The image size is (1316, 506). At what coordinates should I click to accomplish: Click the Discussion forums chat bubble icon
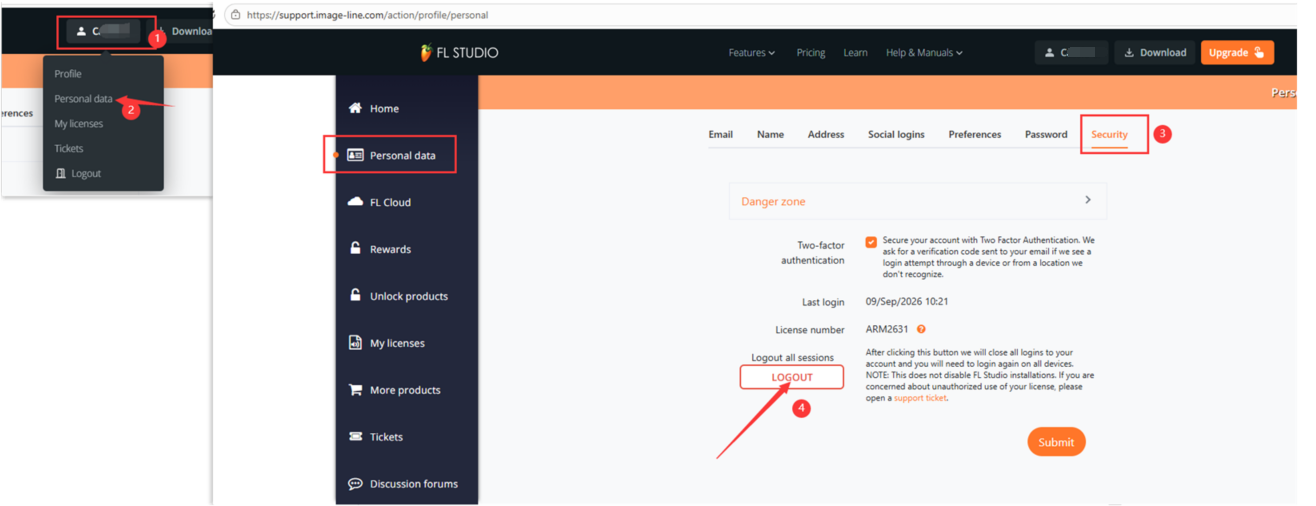click(355, 483)
